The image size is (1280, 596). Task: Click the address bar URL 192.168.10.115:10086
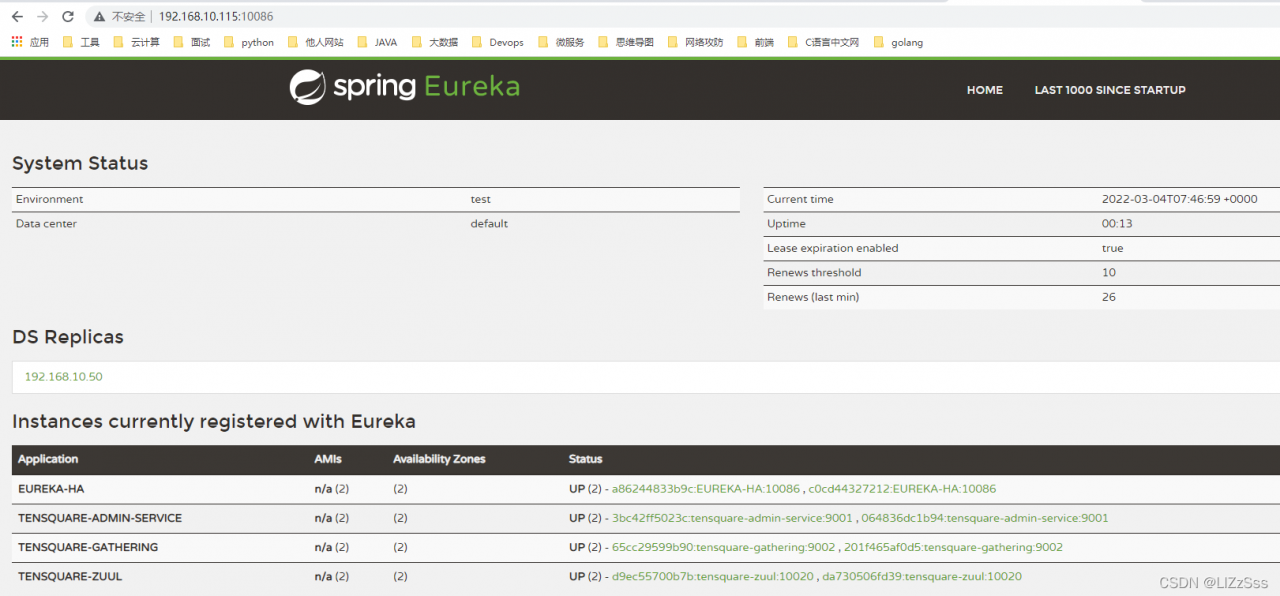(216, 17)
